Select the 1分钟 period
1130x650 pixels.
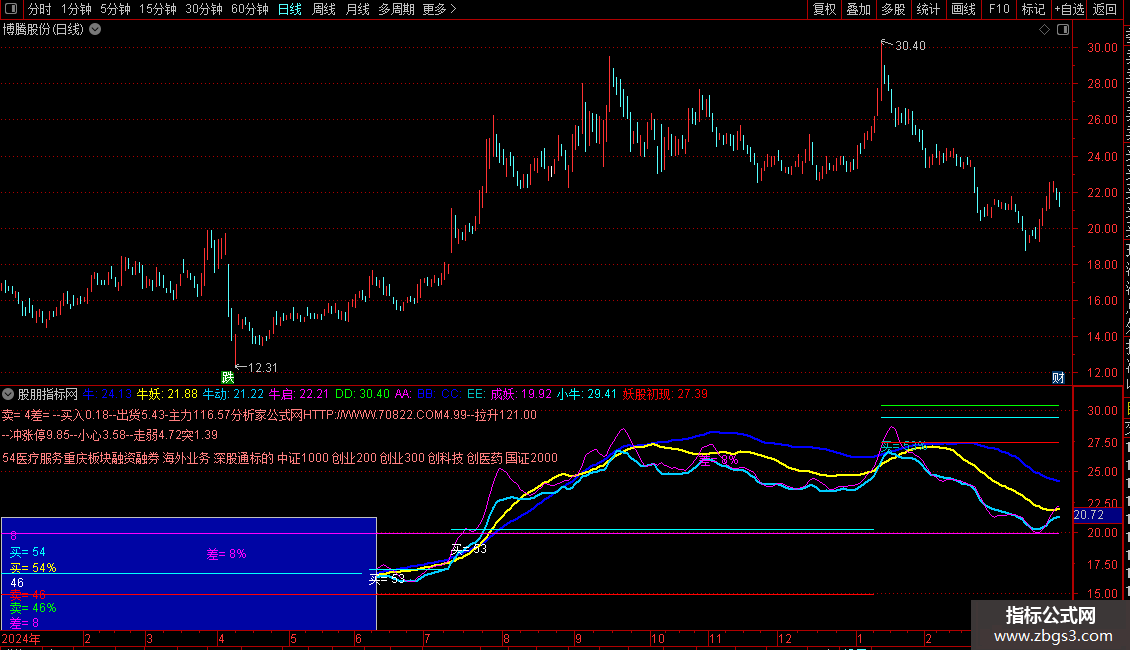76,9
